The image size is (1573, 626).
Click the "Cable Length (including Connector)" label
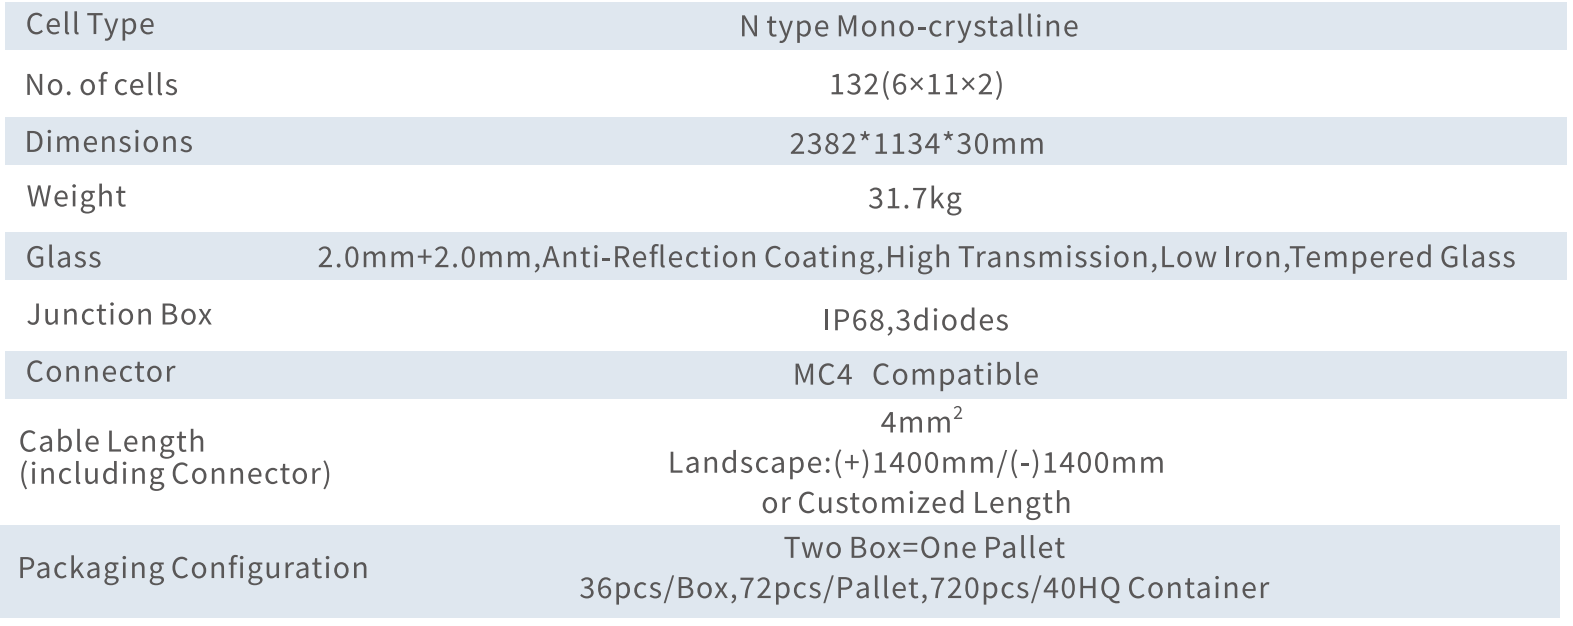(174, 457)
